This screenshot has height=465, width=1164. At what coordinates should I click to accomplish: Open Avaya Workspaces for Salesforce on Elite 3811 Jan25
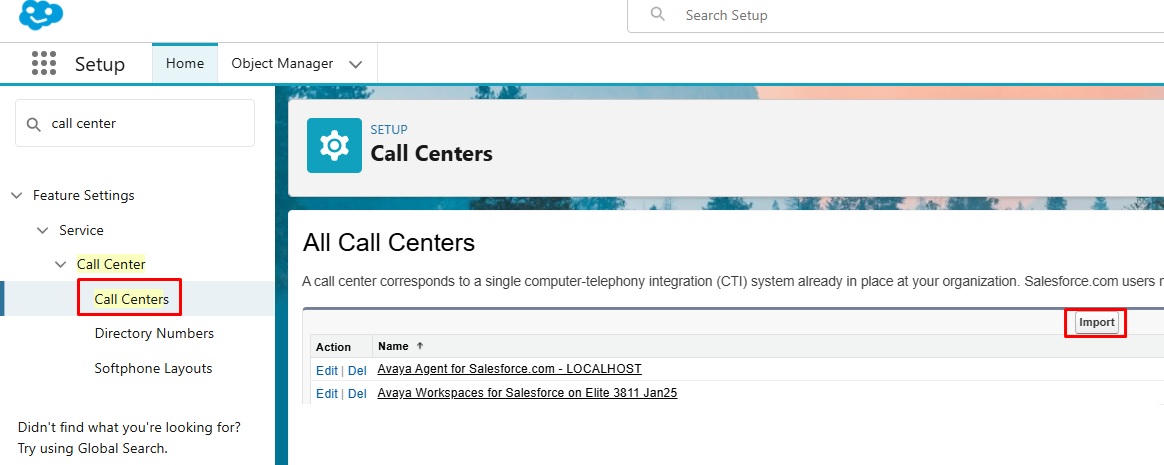pos(527,393)
